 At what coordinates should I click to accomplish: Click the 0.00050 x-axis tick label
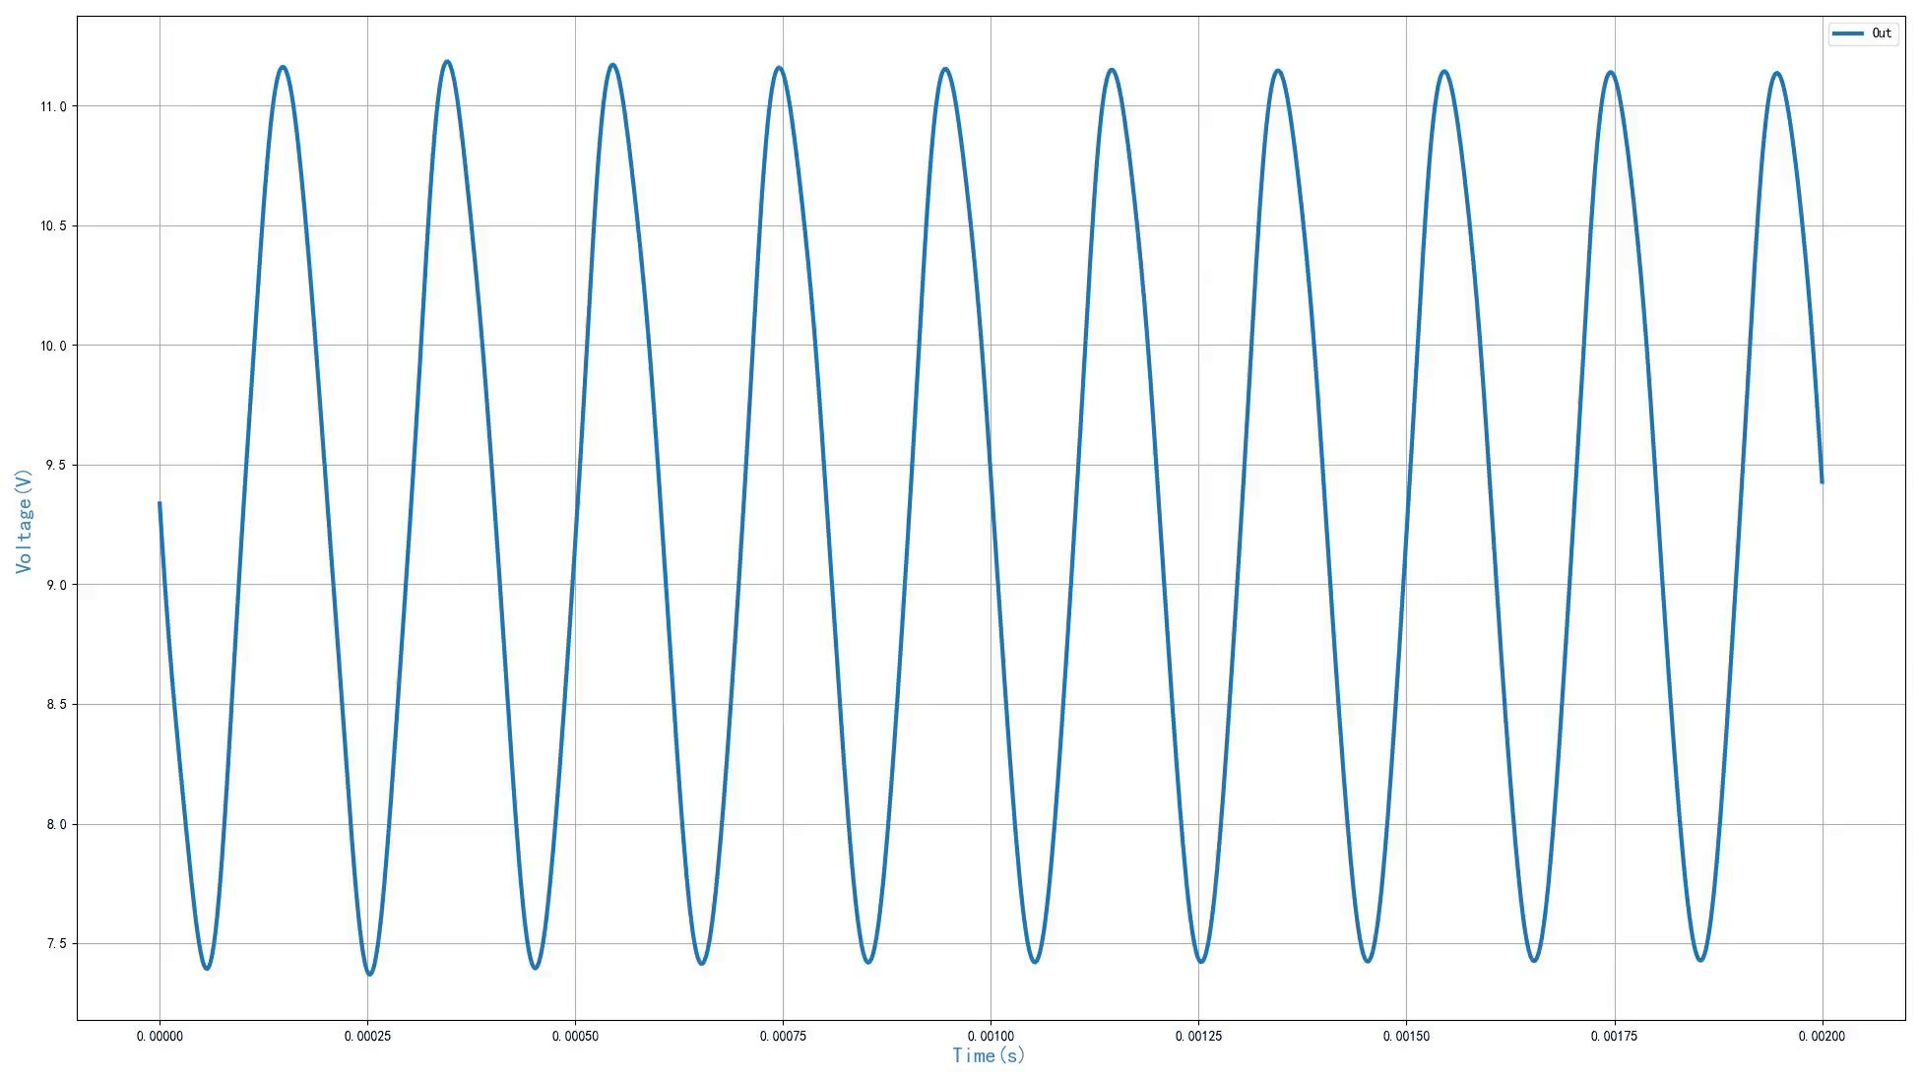575,1037
